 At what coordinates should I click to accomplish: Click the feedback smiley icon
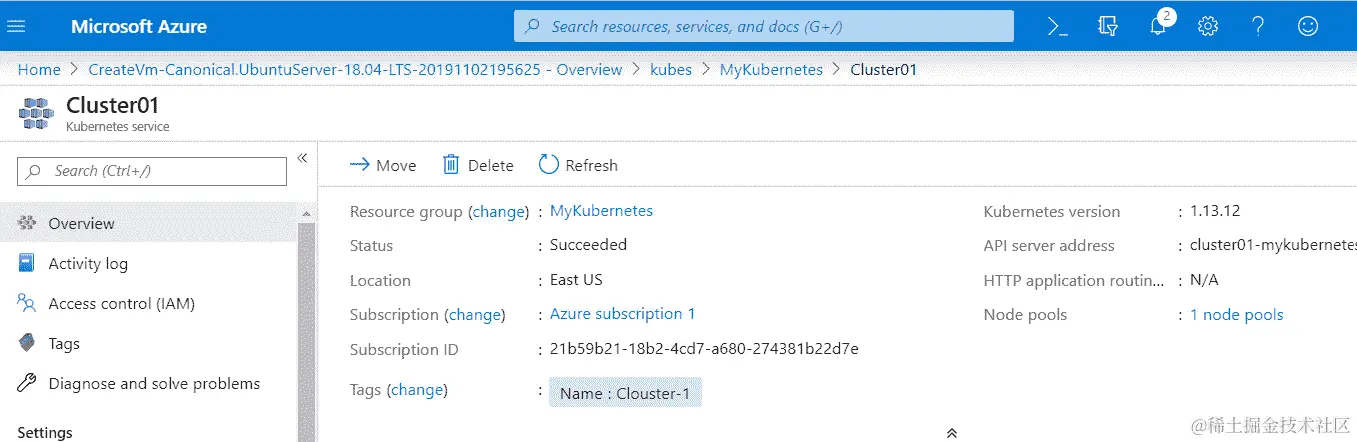(x=1308, y=27)
